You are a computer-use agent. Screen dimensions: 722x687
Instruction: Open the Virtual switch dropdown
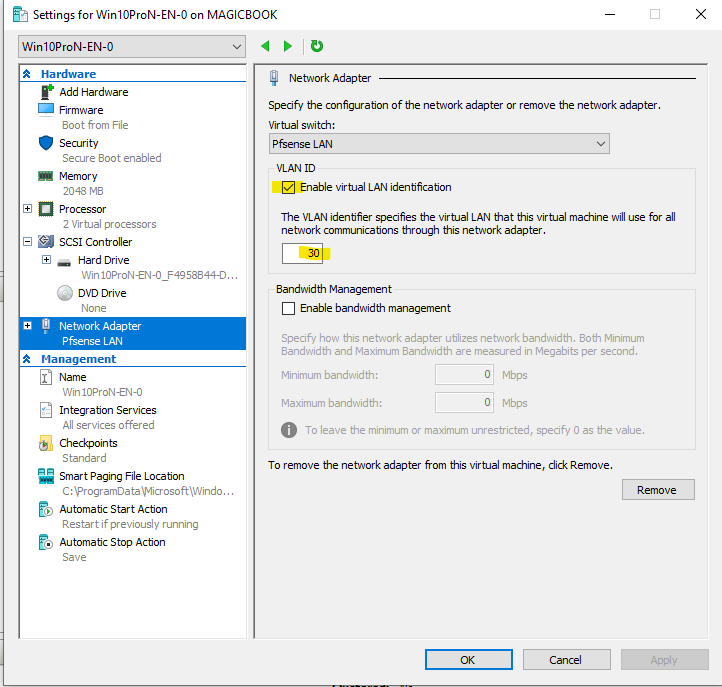coord(439,144)
